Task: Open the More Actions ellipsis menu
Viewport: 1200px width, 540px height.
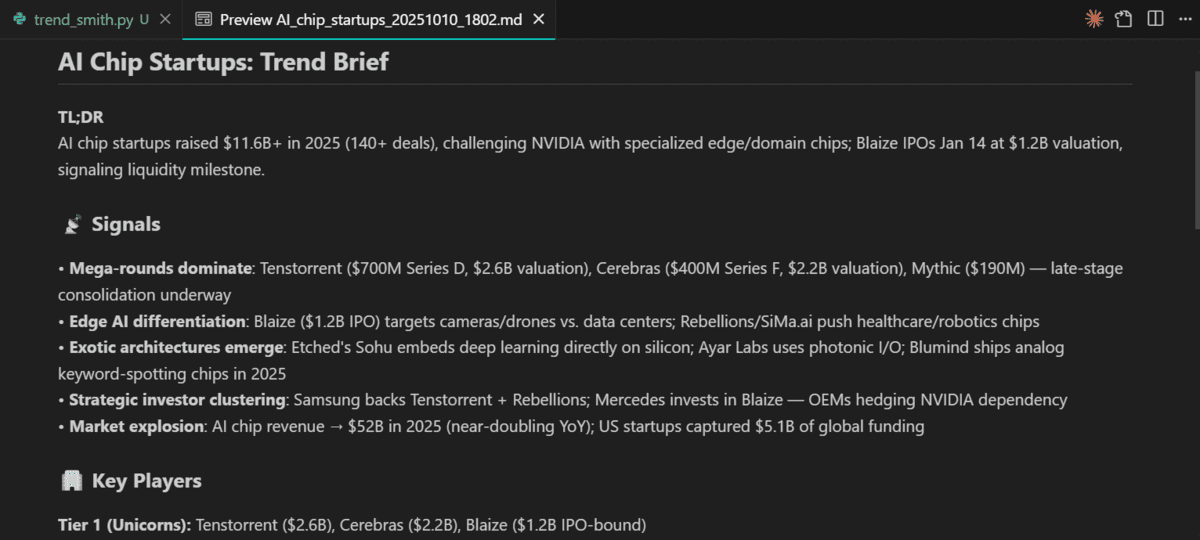Action: tap(1185, 19)
